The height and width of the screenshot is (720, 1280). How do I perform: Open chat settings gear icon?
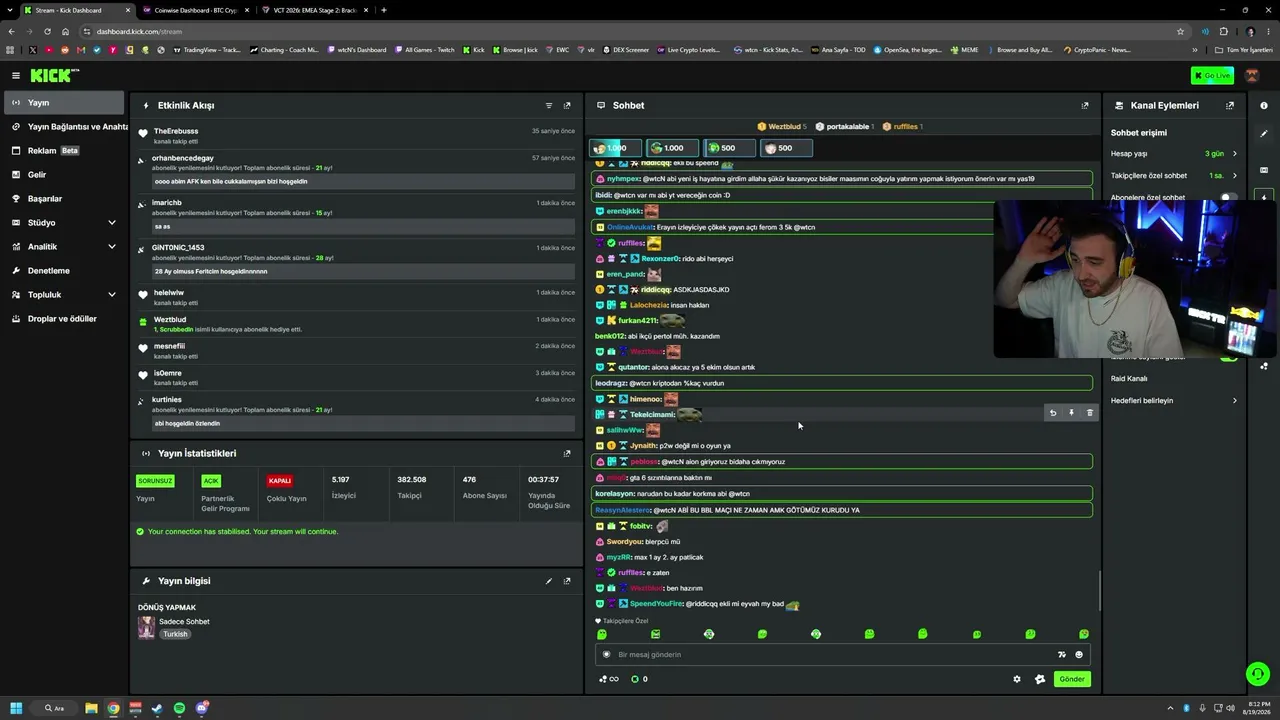(1017, 679)
